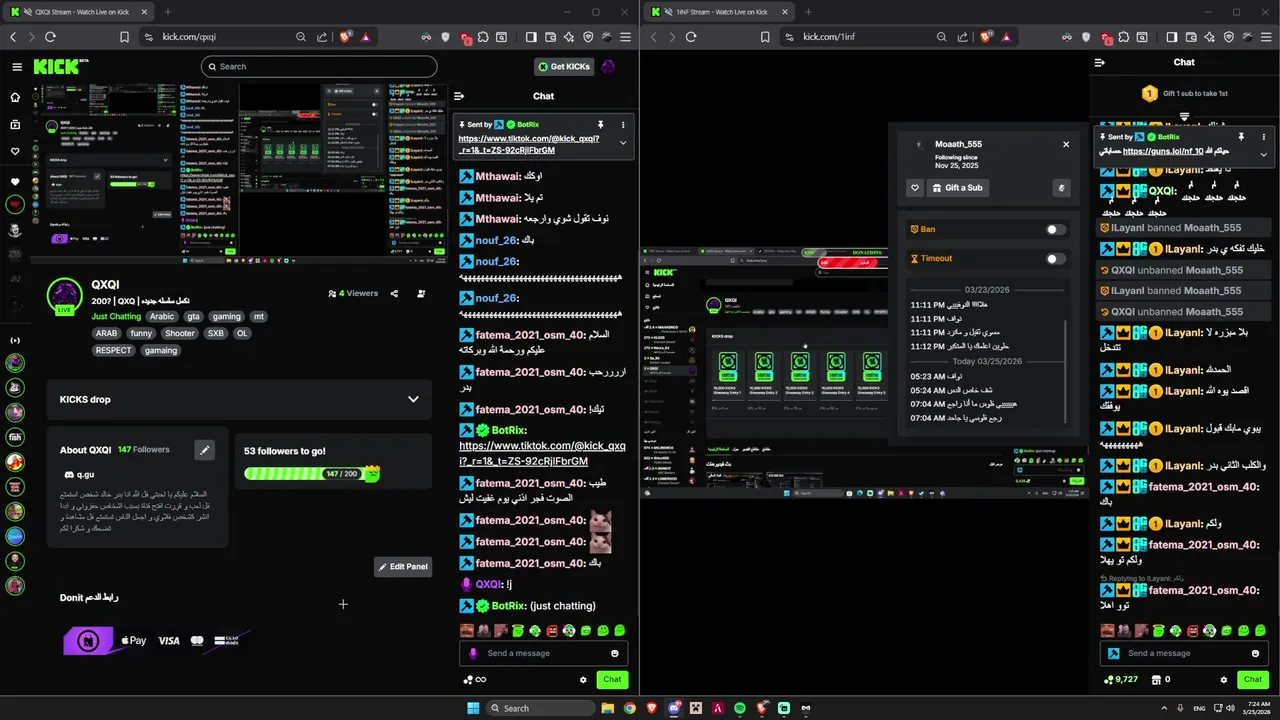Add a new panel with the plus icon

343,604
